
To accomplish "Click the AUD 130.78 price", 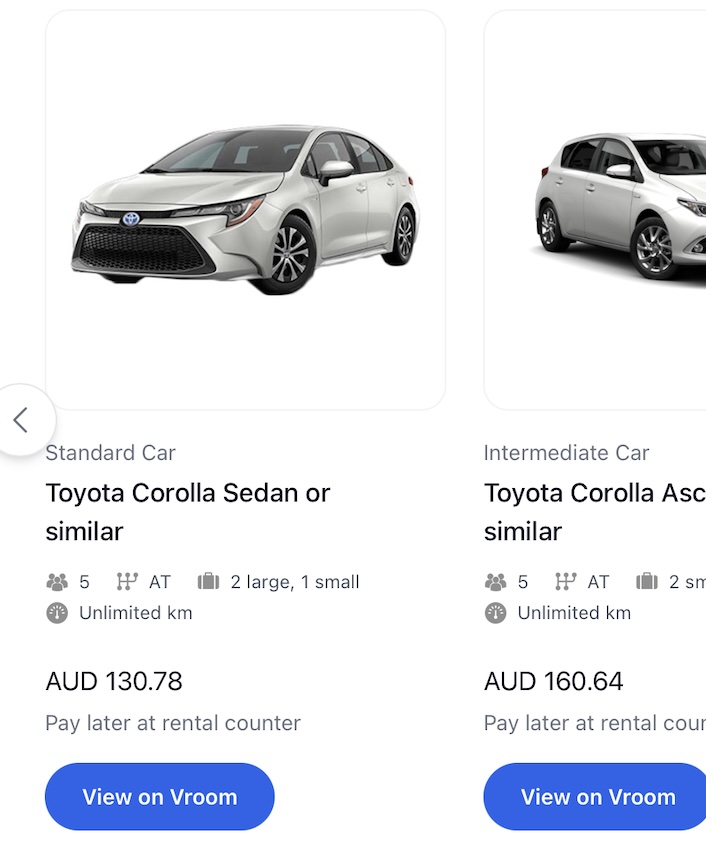I will [114, 682].
